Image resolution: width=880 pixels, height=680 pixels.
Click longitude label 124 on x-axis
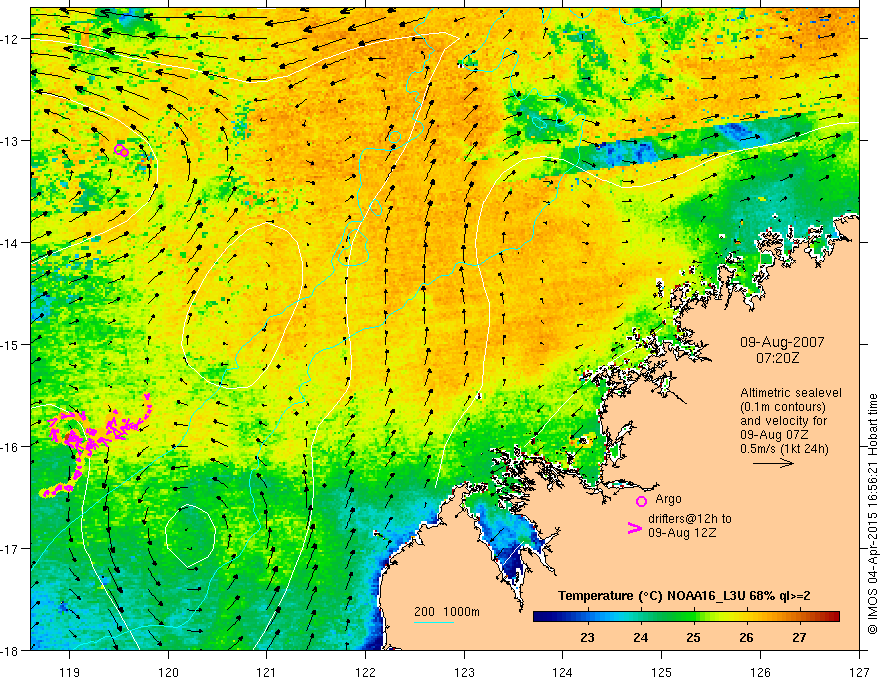(x=563, y=672)
